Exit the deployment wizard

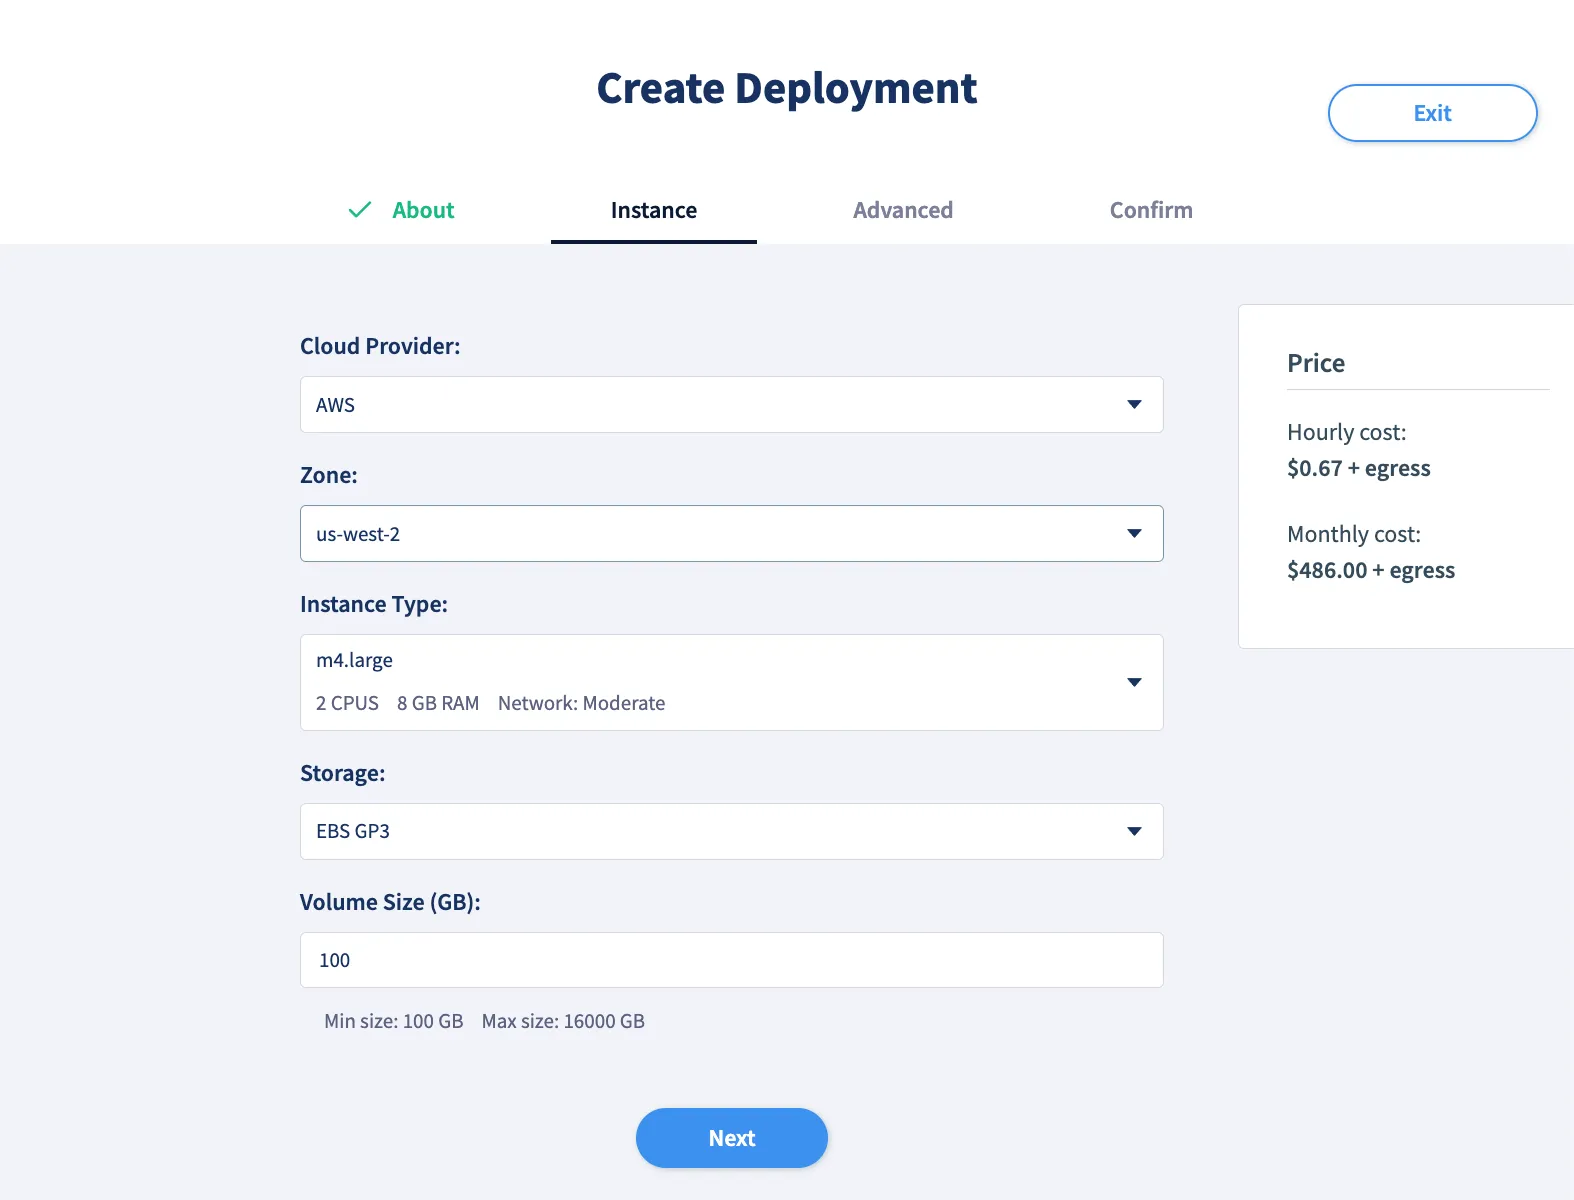(x=1431, y=113)
